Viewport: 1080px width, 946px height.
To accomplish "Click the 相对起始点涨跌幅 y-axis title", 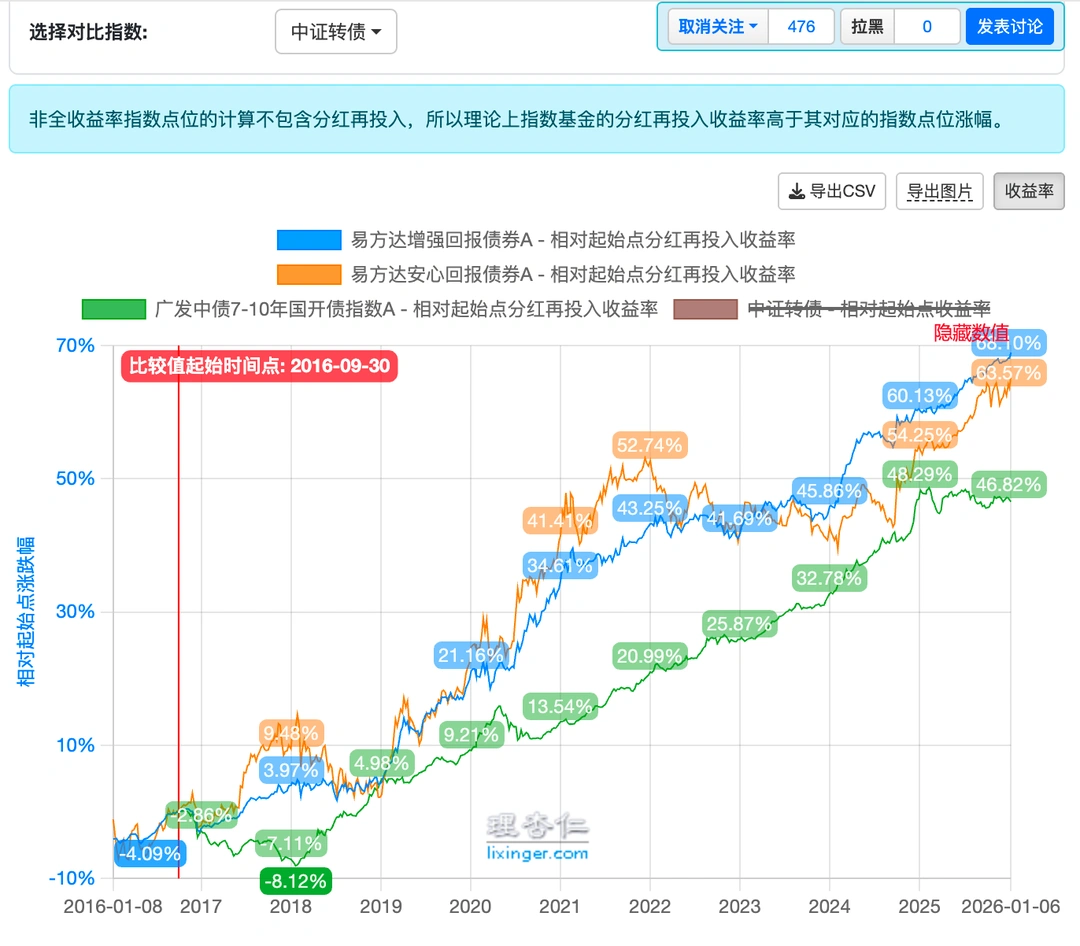I will click(x=25, y=611).
